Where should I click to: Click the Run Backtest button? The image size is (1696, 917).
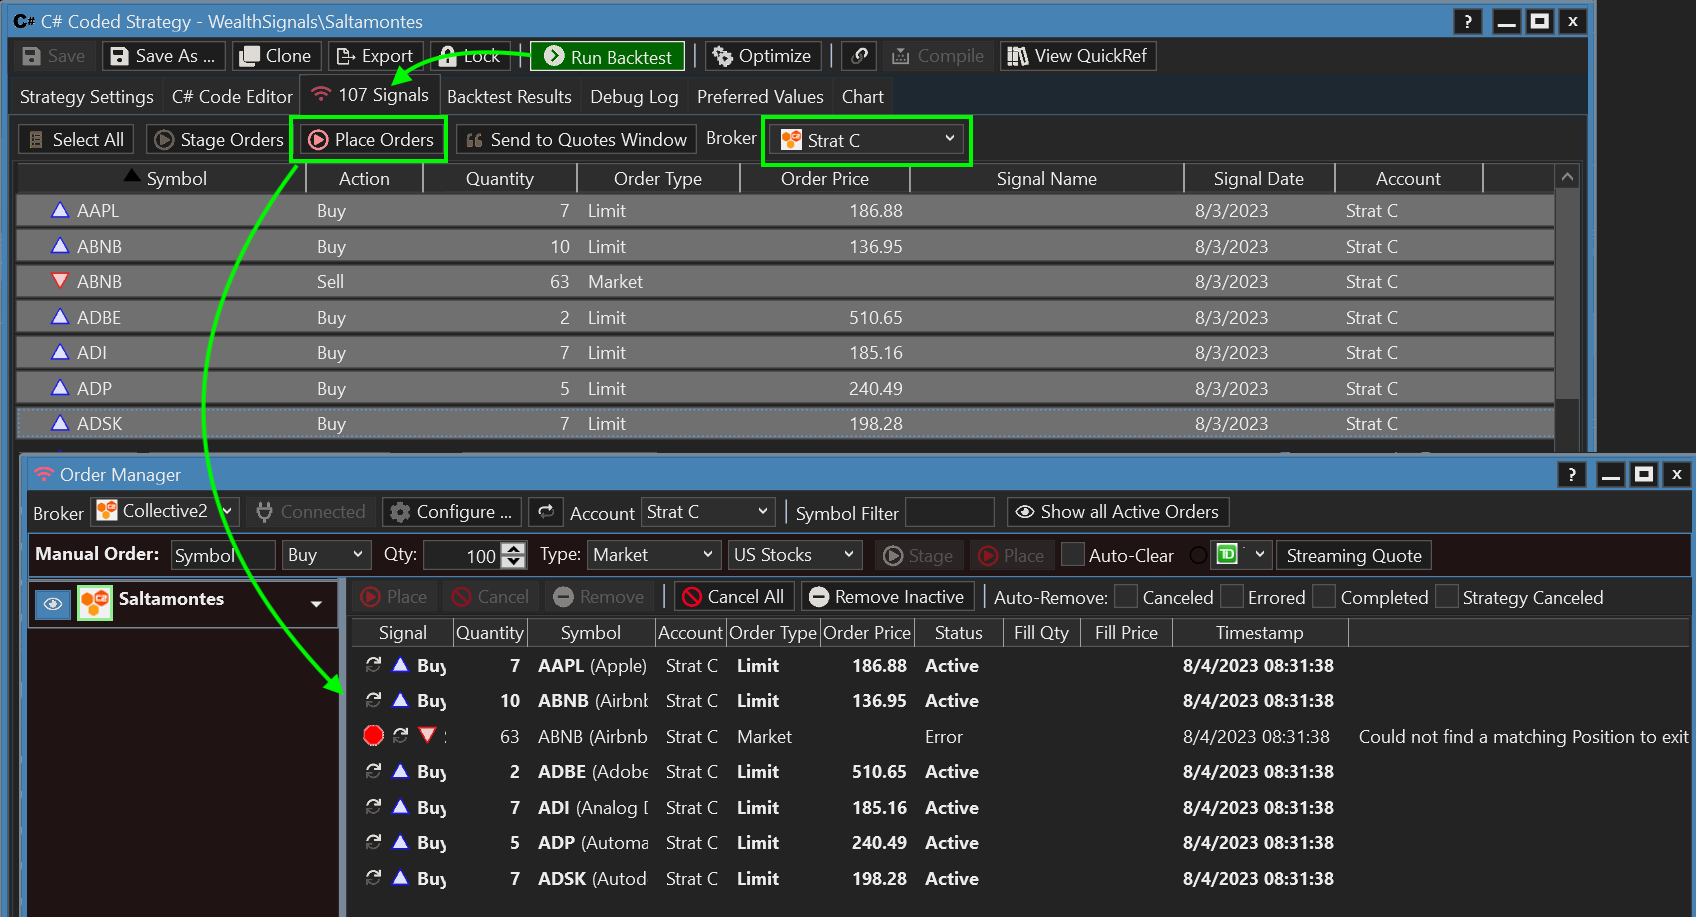point(608,57)
